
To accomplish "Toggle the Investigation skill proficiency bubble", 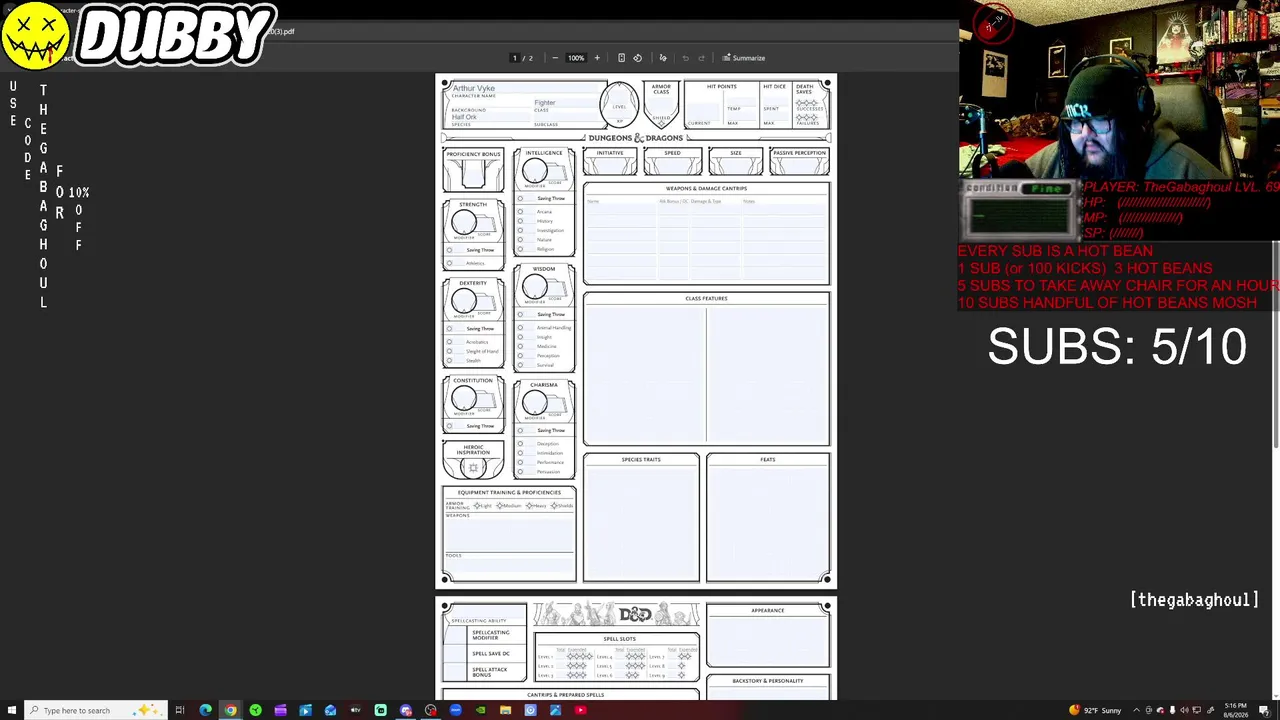I will point(520,231).
